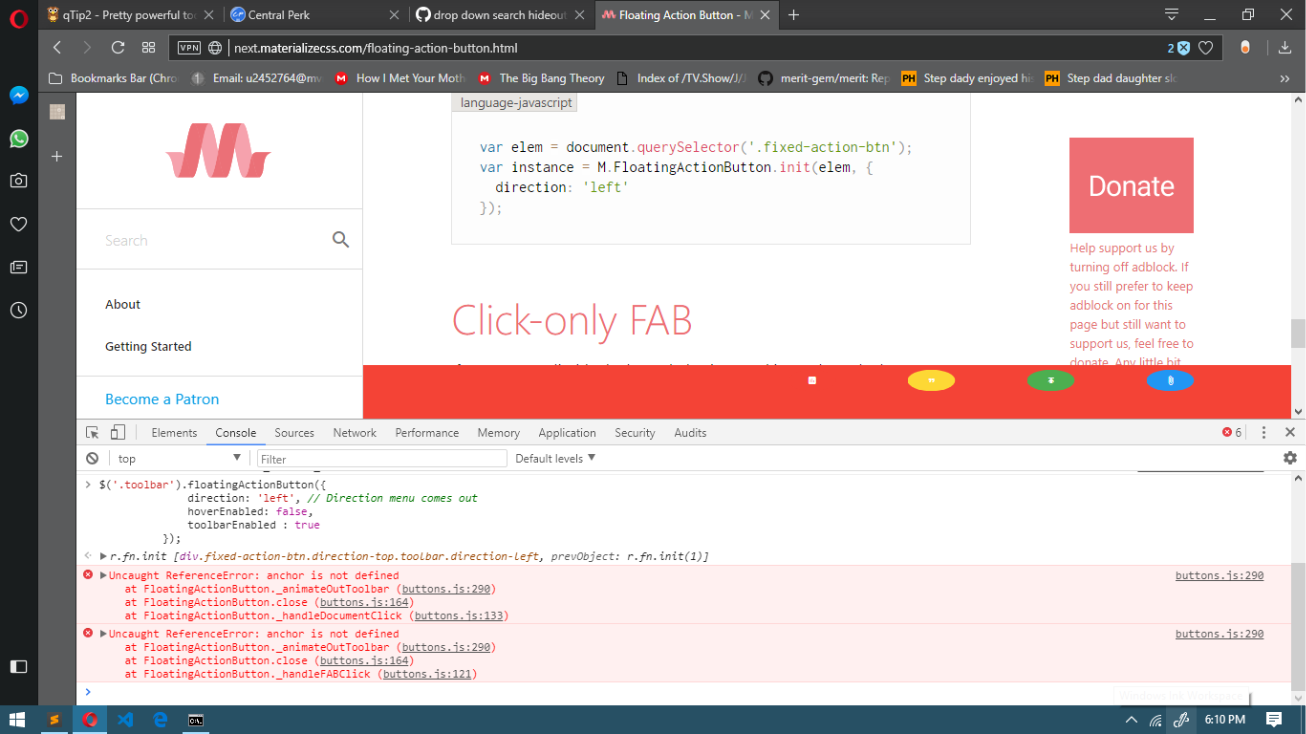Open the snapshot camera tool in sidebar

coord(18,181)
